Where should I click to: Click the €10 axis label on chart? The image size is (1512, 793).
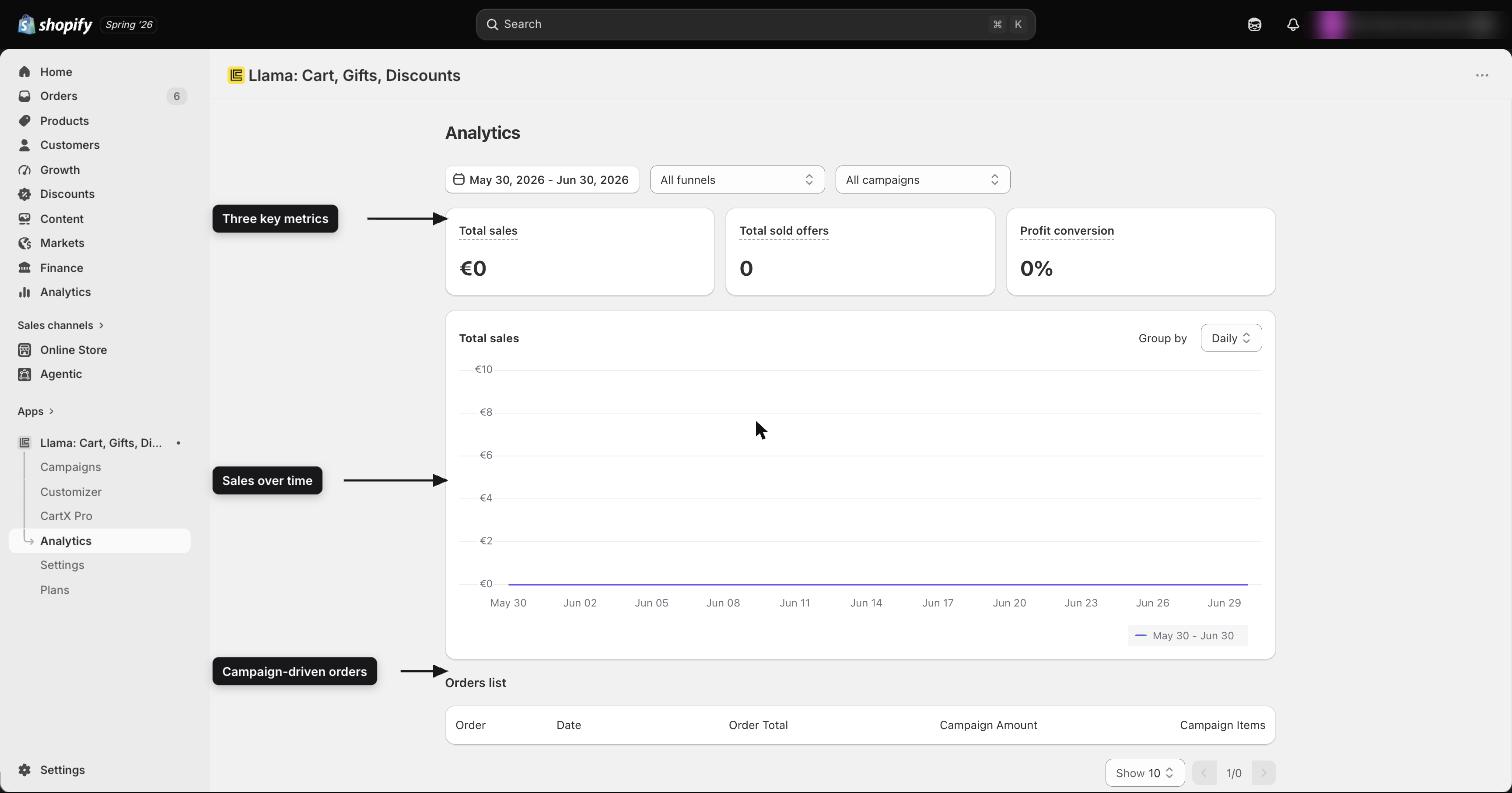coord(484,370)
